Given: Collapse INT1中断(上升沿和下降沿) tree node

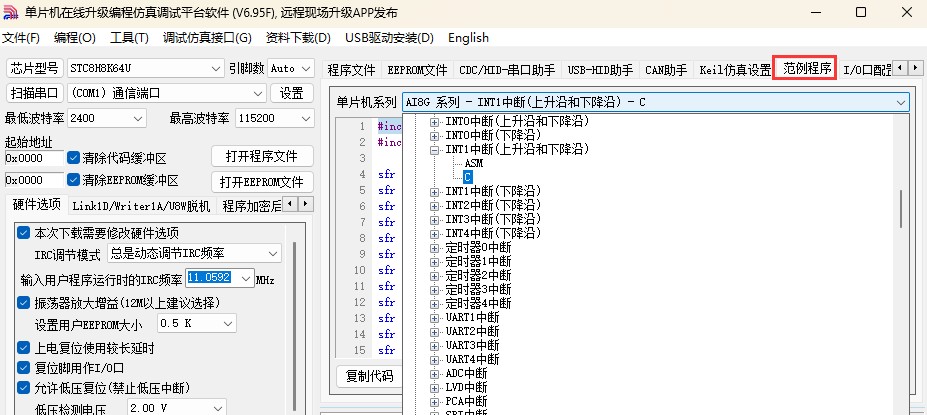Looking at the screenshot, I should click(x=435, y=150).
